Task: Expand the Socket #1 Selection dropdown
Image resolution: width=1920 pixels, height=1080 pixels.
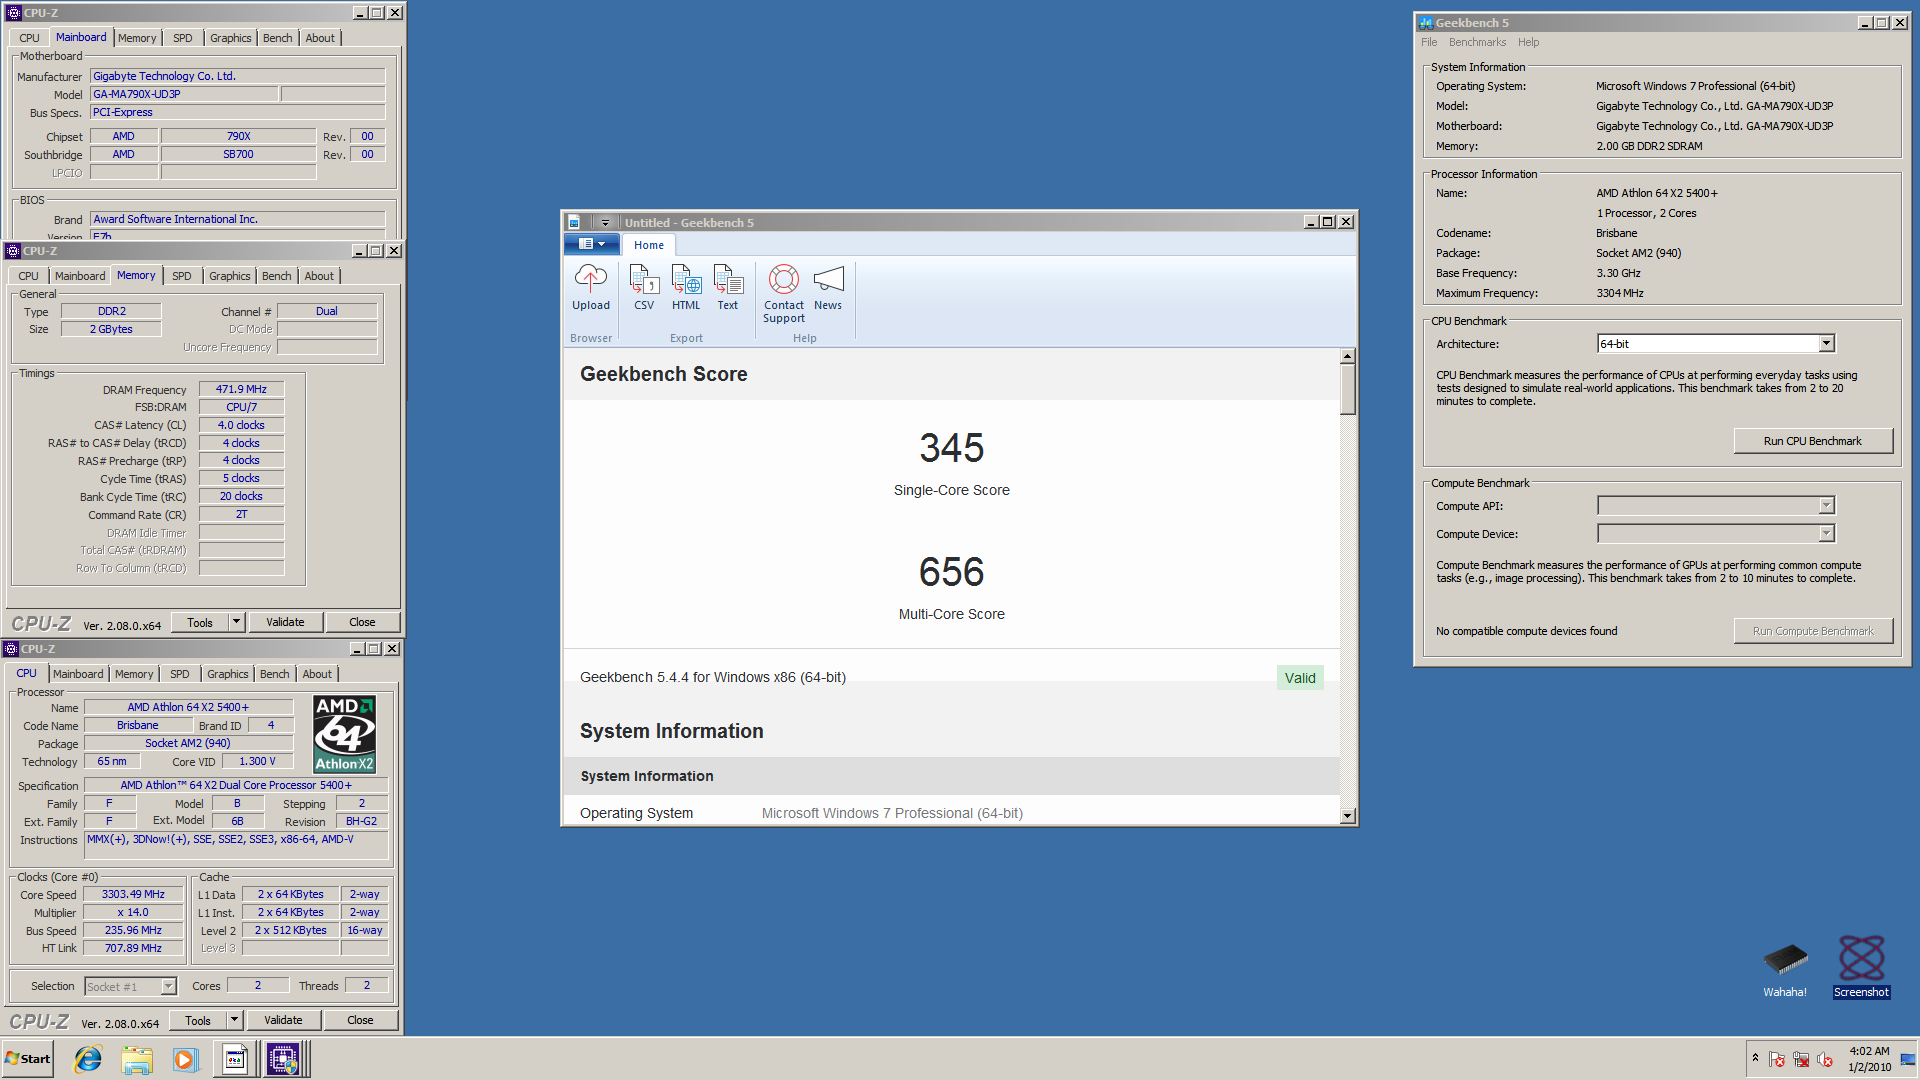Action: click(168, 987)
